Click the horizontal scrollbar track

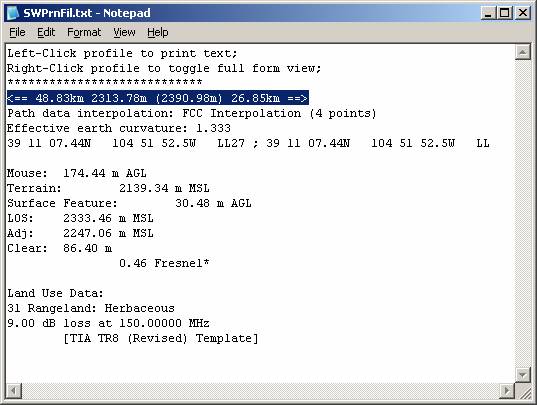pyautogui.click(x=260, y=390)
